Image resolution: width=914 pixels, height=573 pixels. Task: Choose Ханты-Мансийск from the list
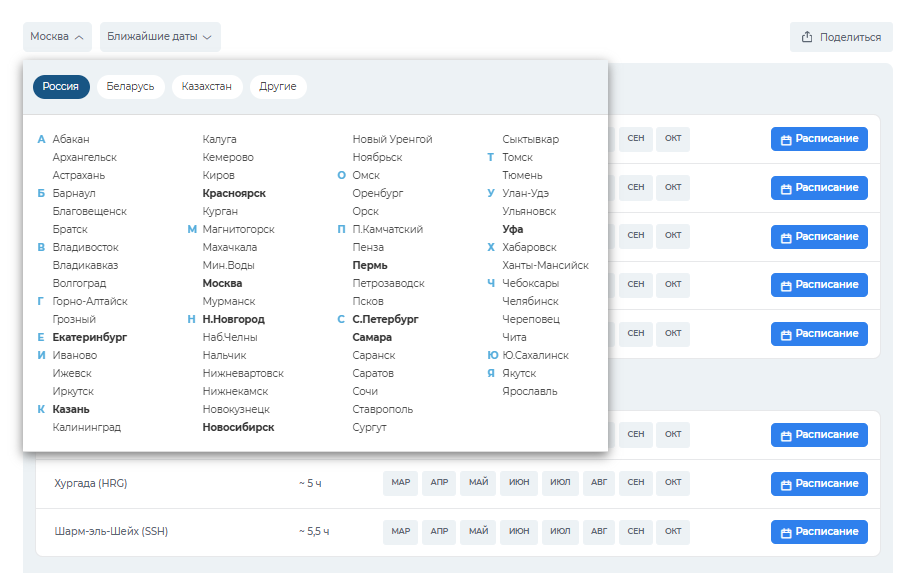pyautogui.click(x=546, y=265)
